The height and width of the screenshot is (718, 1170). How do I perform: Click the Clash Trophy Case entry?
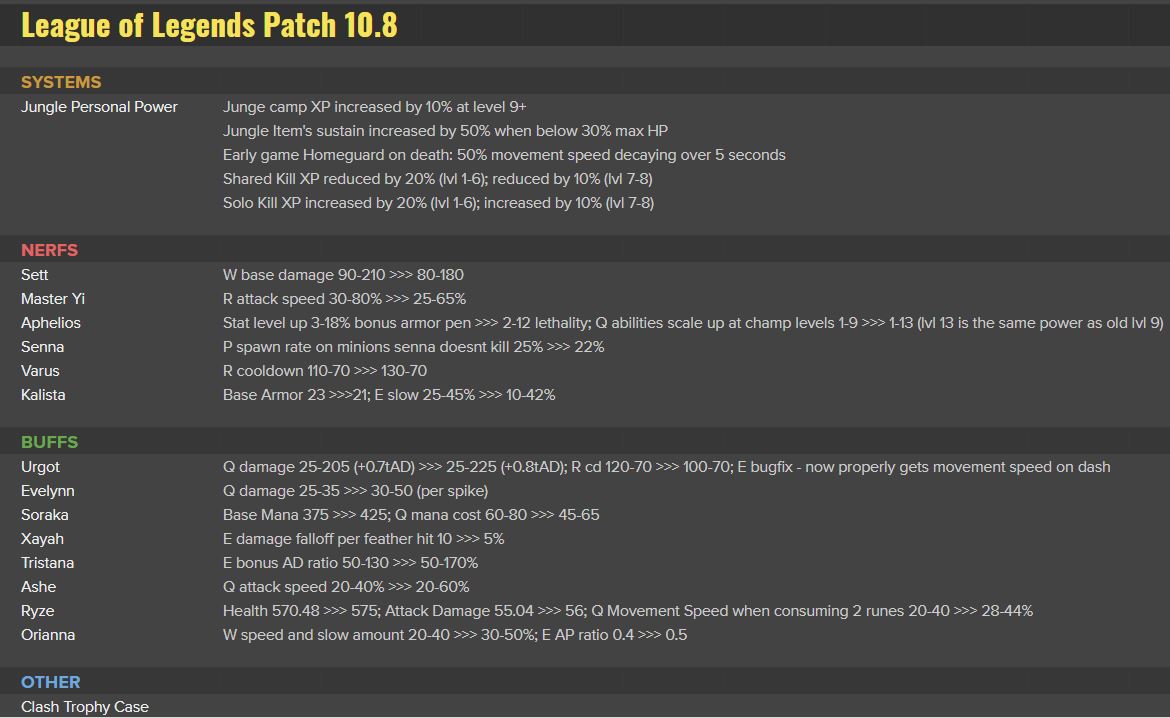(x=85, y=706)
